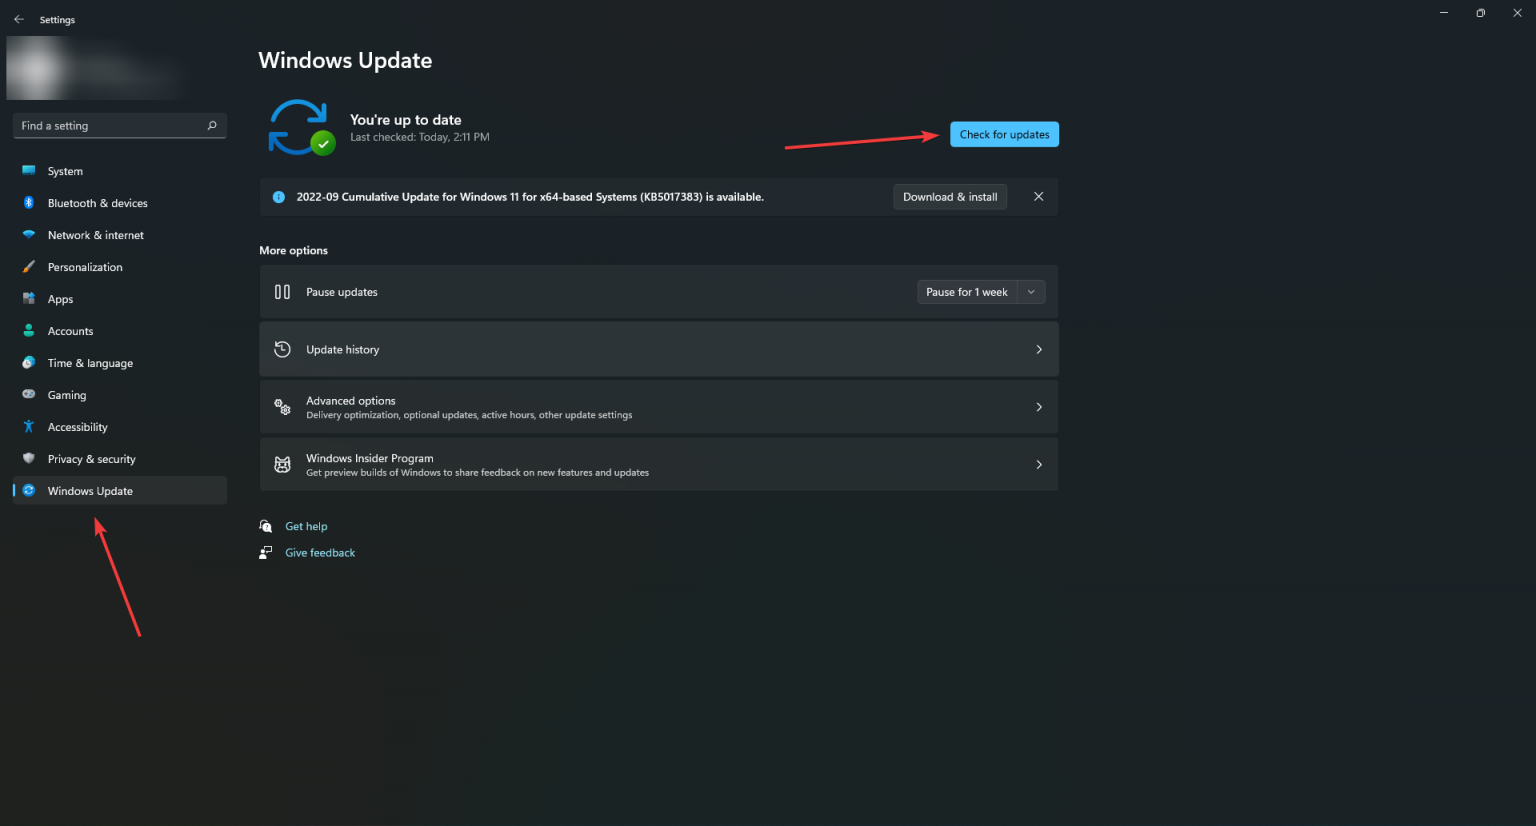The width and height of the screenshot is (1536, 826).
Task: Click the Bluetooth & devices icon
Action: [29, 203]
